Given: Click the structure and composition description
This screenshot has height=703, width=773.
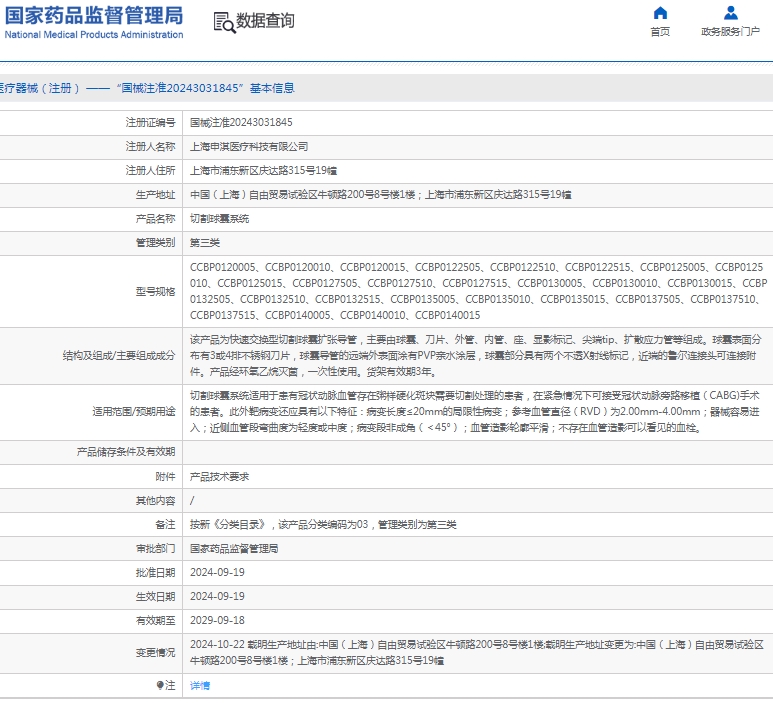Looking at the screenshot, I should coord(476,355).
